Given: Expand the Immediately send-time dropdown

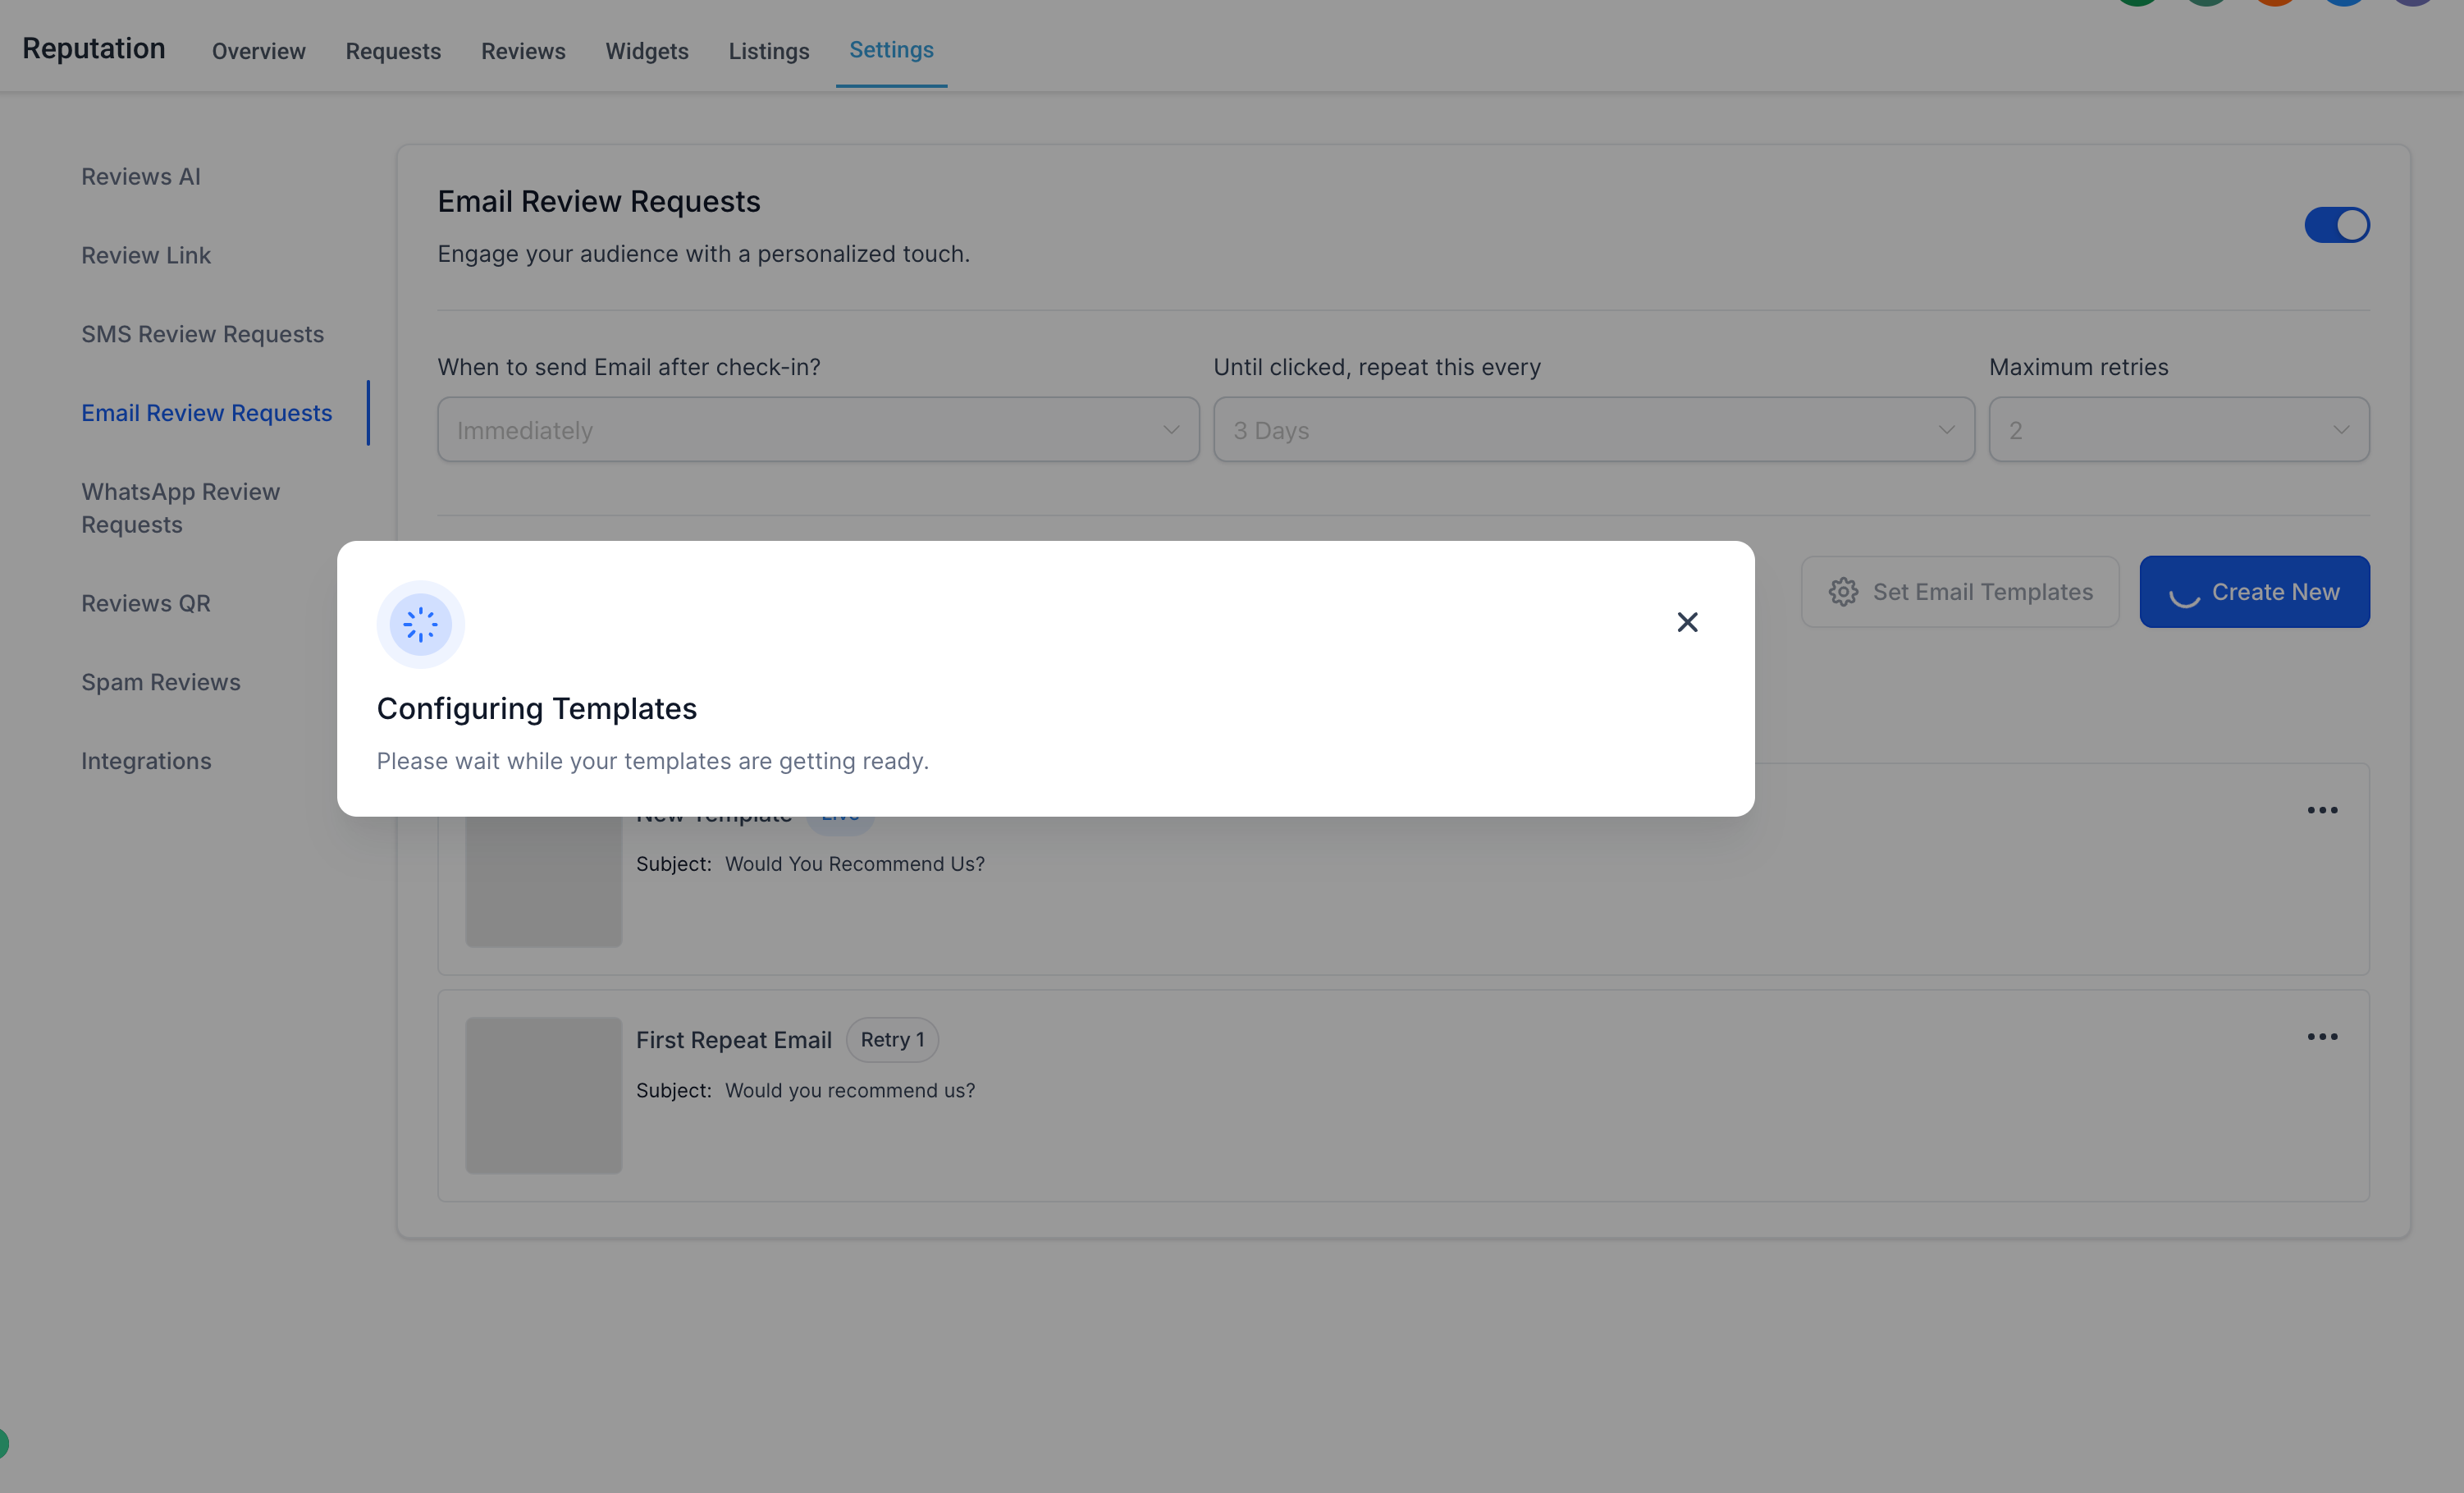Looking at the screenshot, I should [x=817, y=430].
